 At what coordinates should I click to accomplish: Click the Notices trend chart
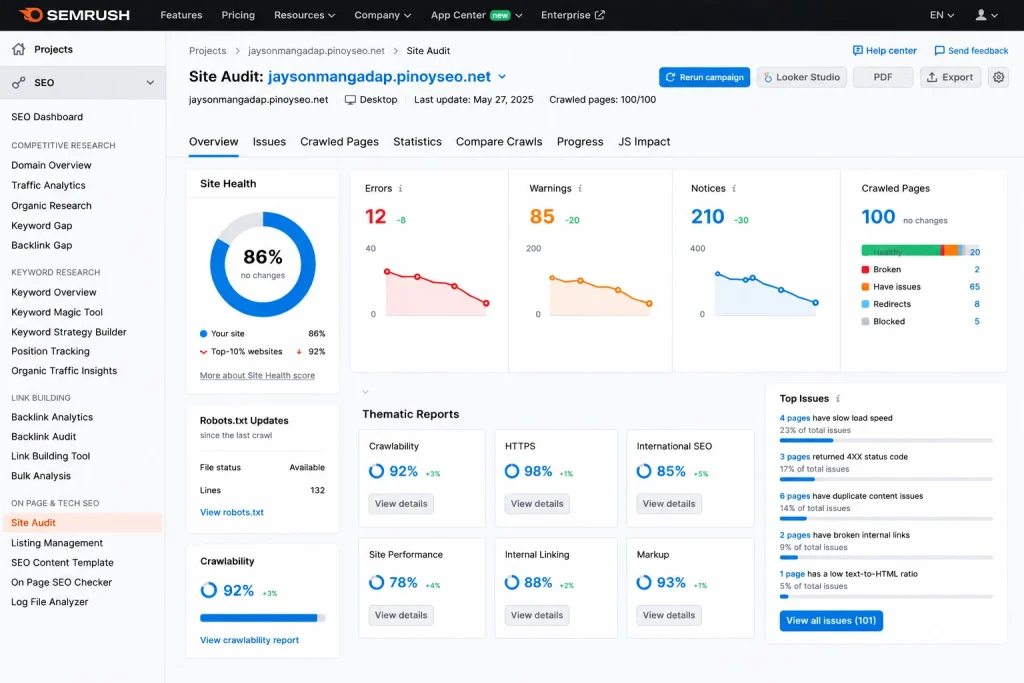pos(766,293)
